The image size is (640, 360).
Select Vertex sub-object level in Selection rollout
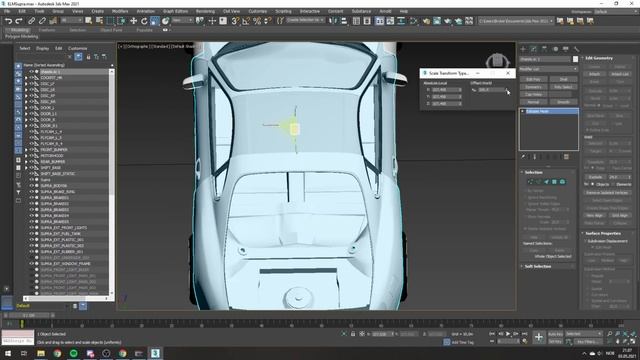point(530,182)
